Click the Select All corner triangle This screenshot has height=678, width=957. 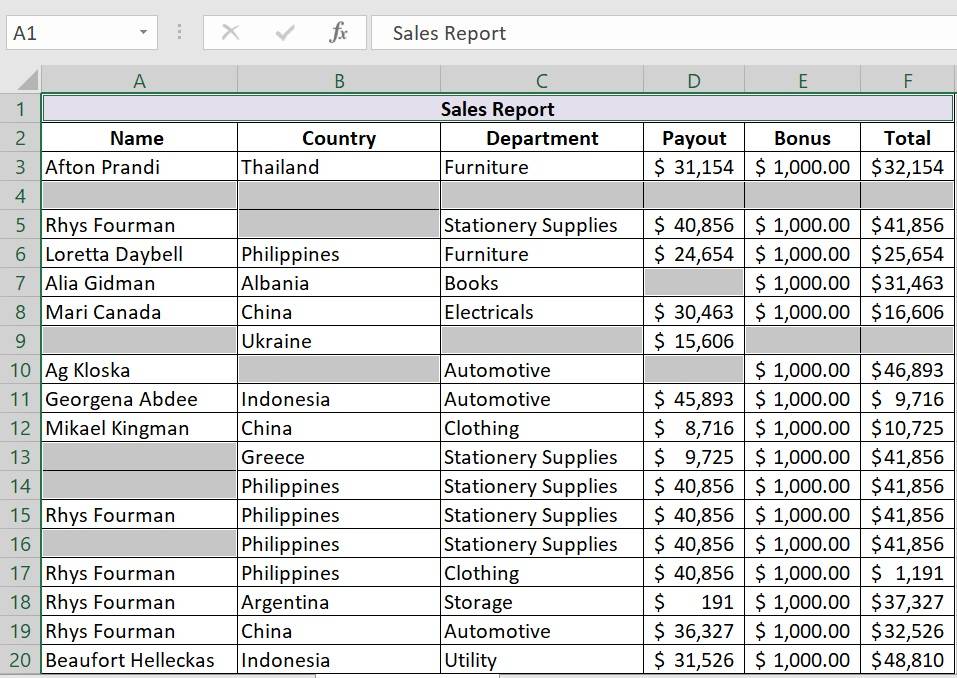point(27,80)
